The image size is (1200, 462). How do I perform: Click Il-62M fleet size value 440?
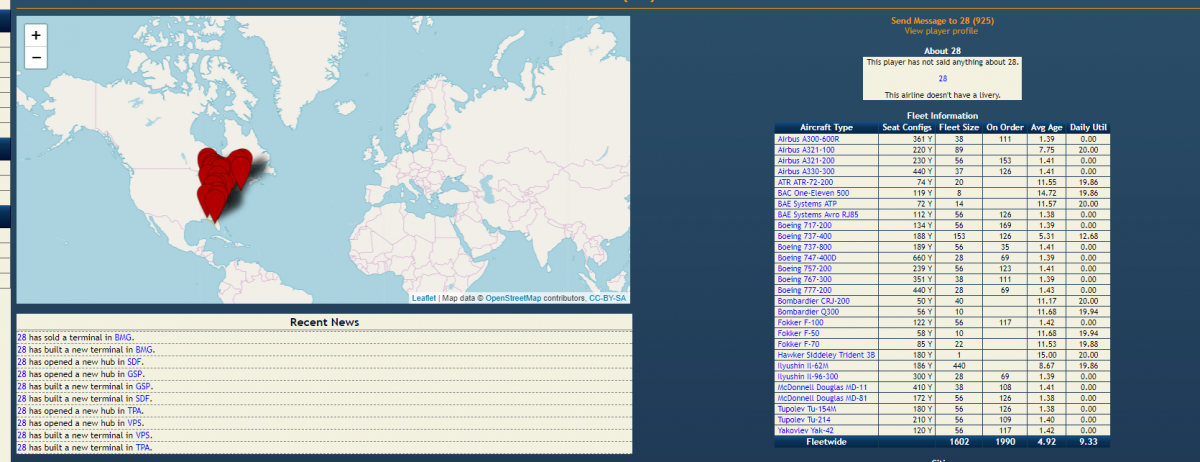point(959,366)
